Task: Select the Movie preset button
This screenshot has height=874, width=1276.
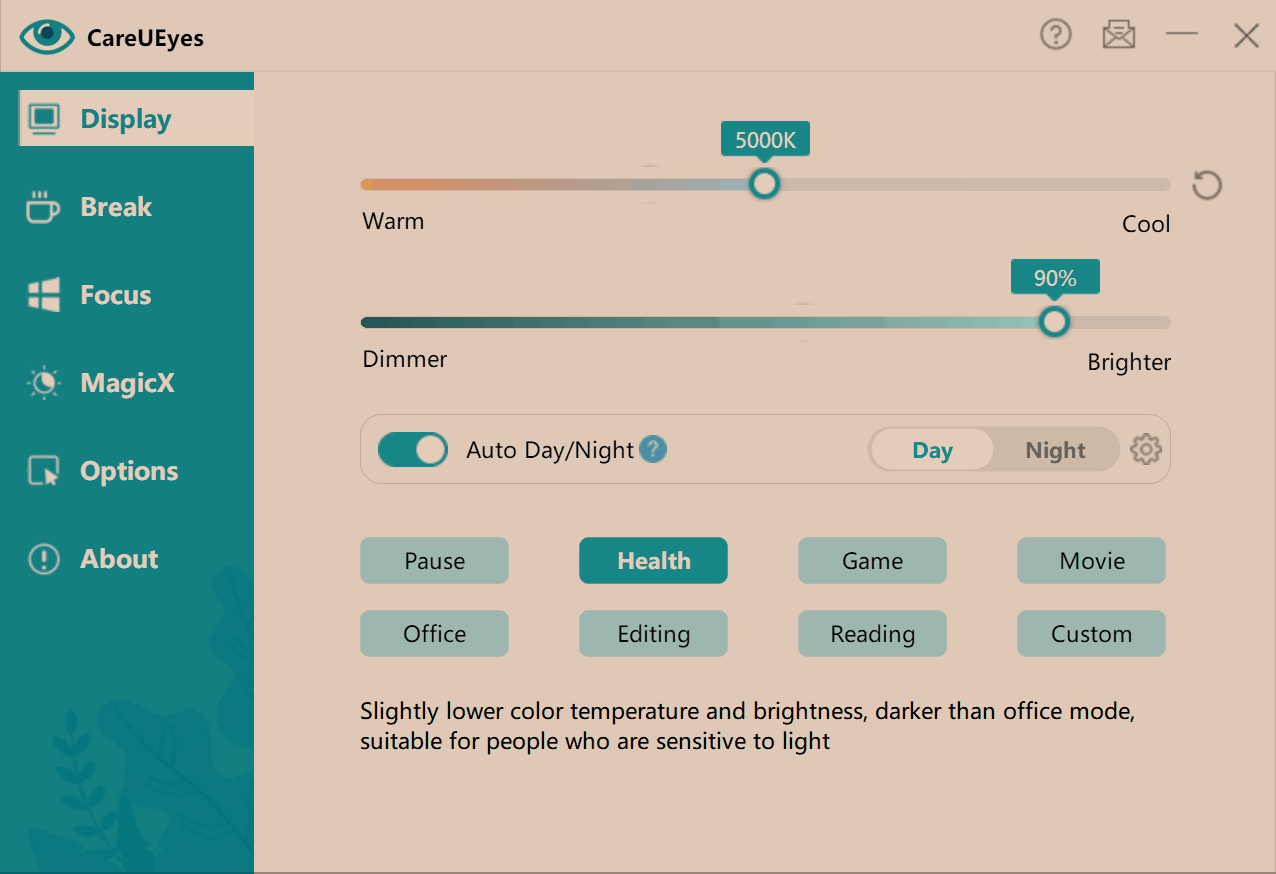Action: 1091,561
